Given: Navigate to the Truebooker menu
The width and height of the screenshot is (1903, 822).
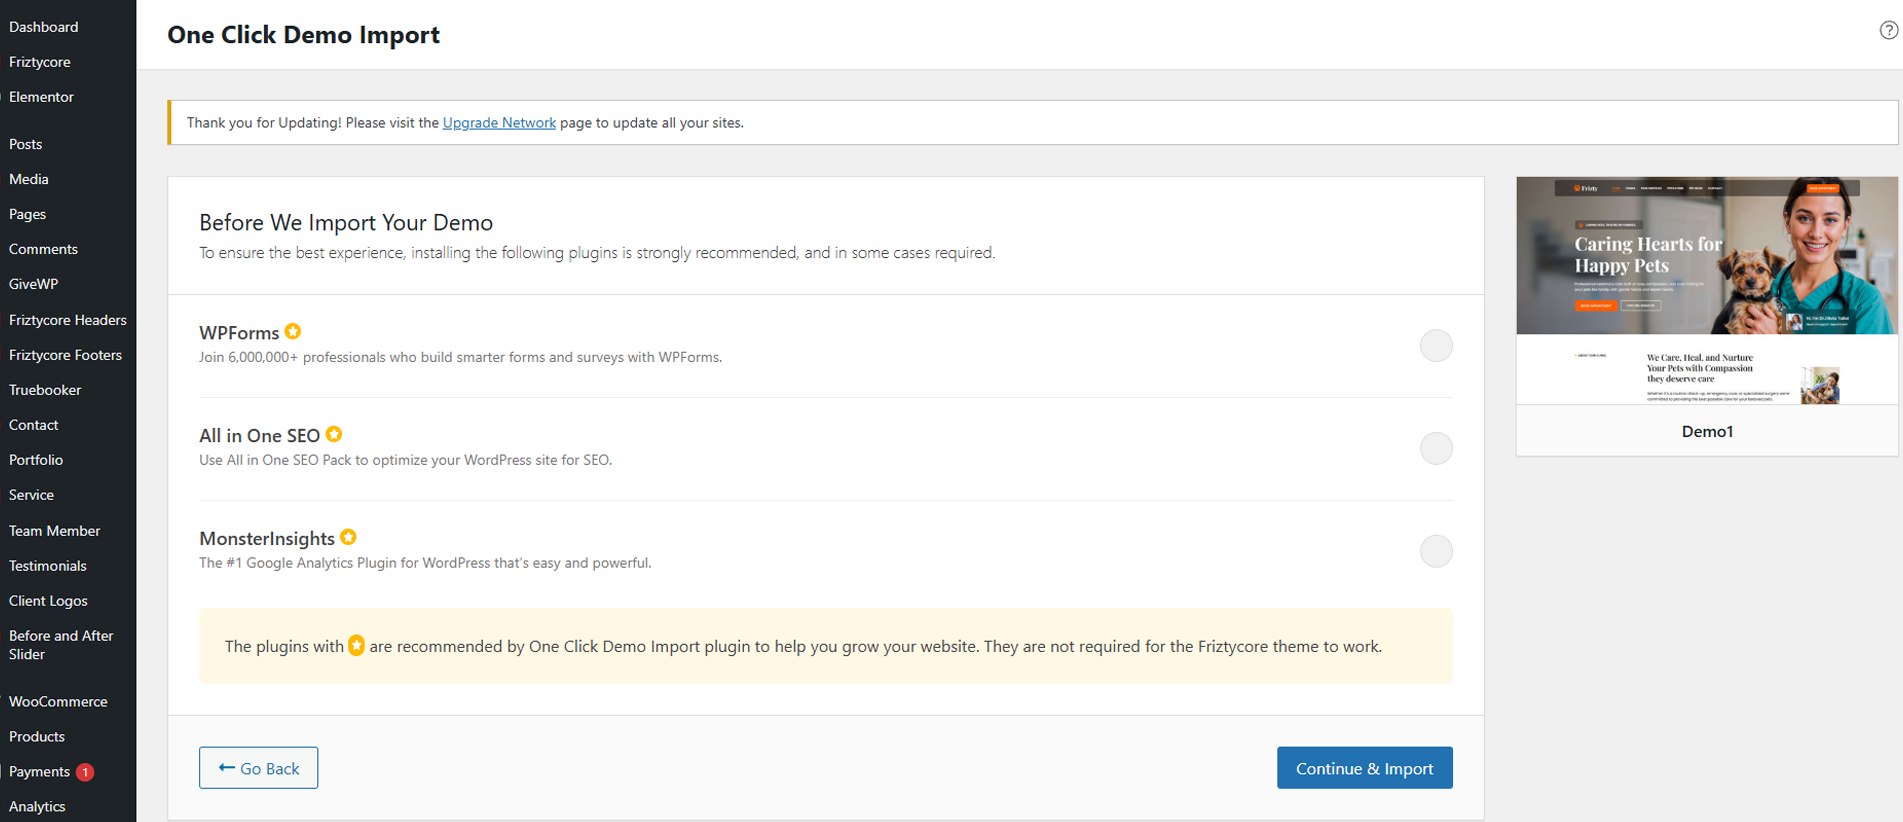Looking at the screenshot, I should [45, 390].
